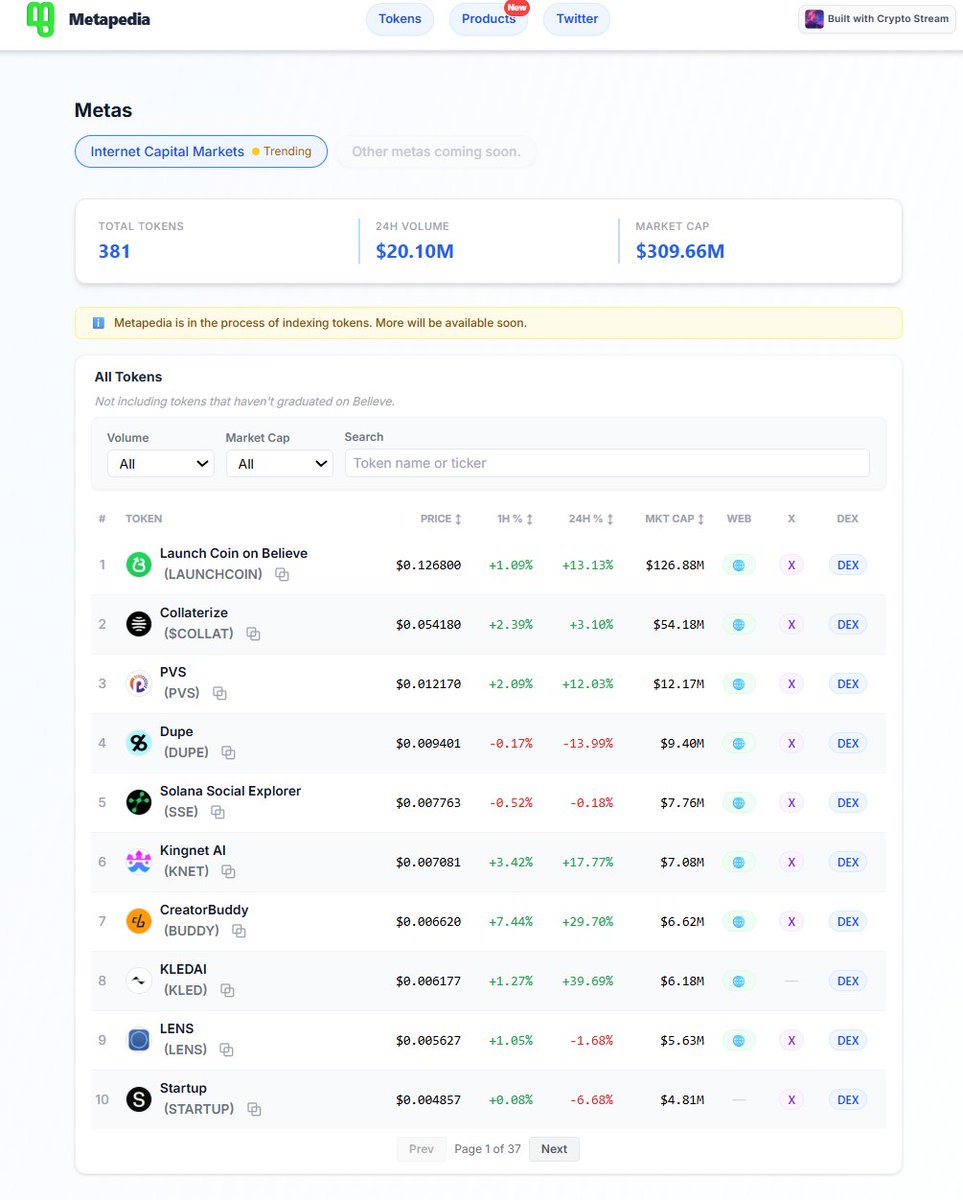This screenshot has height=1200, width=963.
Task: Go to the next page of tokens
Action: pyautogui.click(x=554, y=1149)
